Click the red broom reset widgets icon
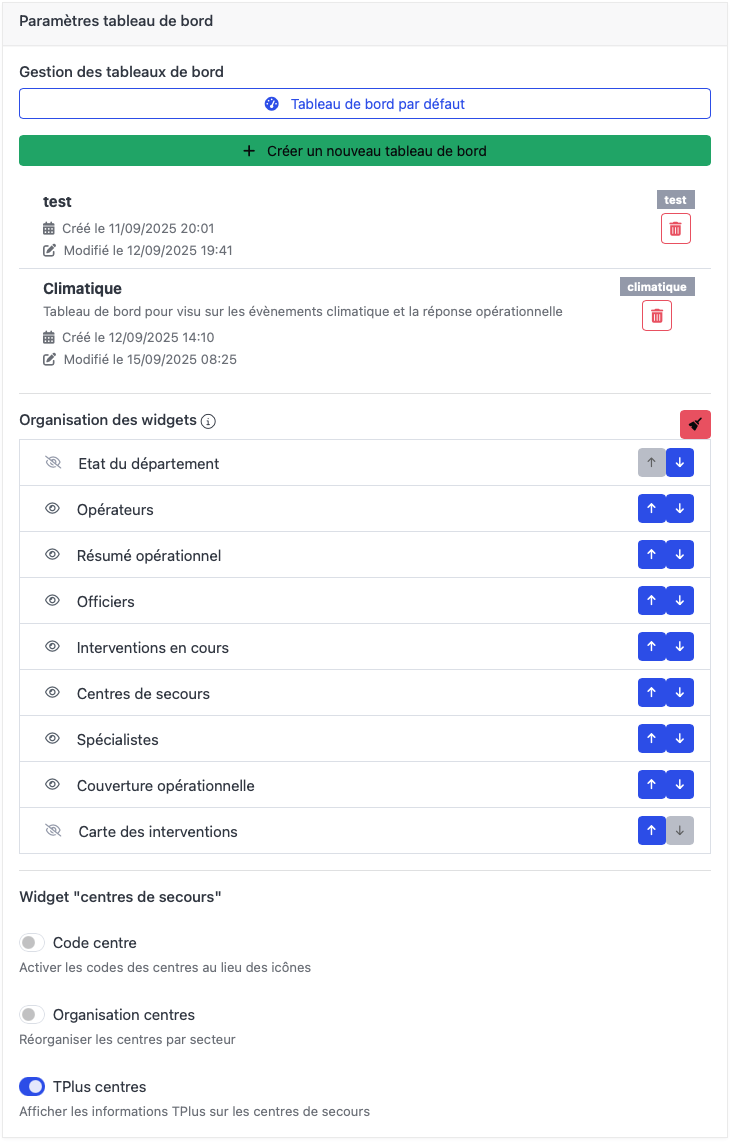Image resolution: width=732 pixels, height=1143 pixels. click(695, 424)
